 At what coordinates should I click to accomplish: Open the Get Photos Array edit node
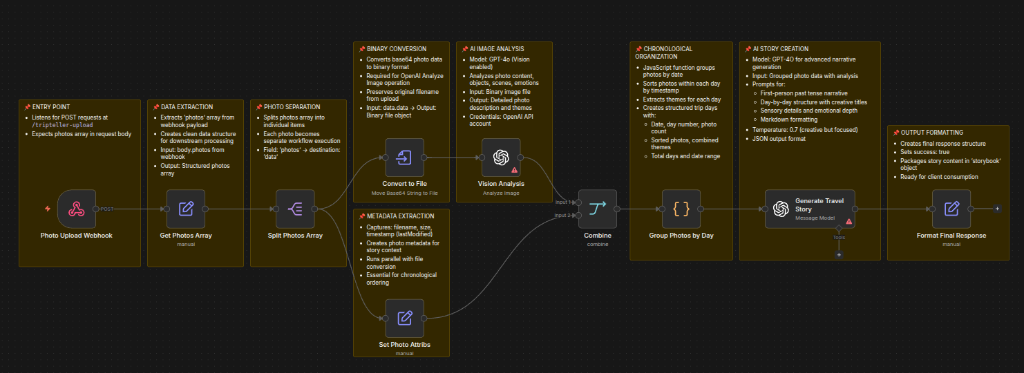coord(185,209)
